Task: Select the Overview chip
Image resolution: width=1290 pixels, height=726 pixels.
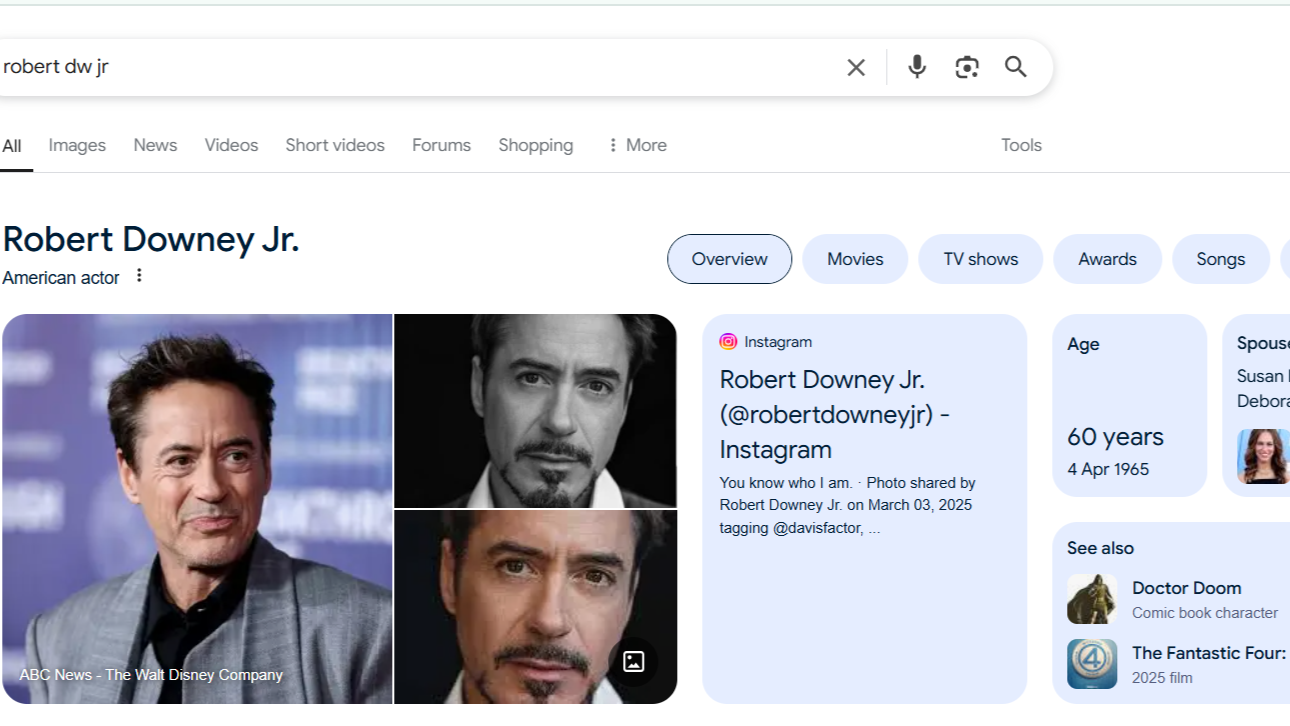Action: (x=730, y=259)
